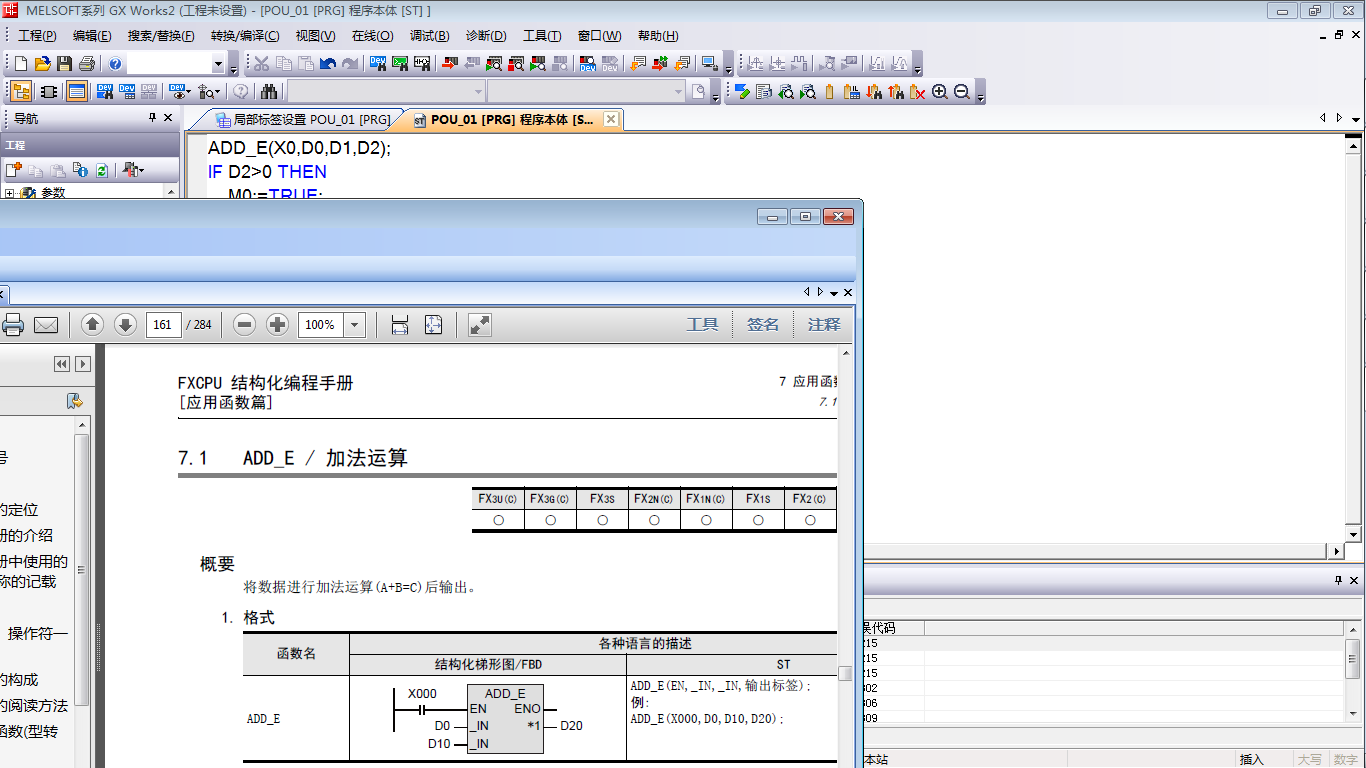The height and width of the screenshot is (768, 1366).
Task: Click the PDF zoom-in plus button
Action: (x=278, y=325)
